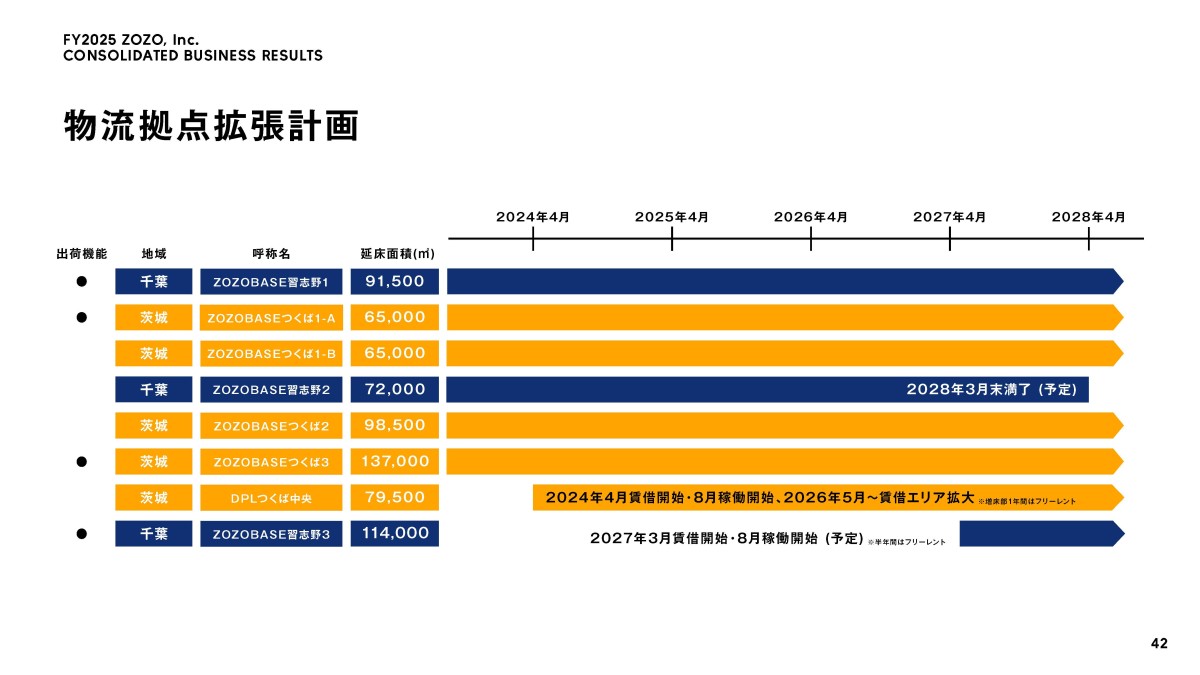Select the ZOZOBASEつくば1-B name label
This screenshot has width=1200, height=675.
tap(271, 354)
